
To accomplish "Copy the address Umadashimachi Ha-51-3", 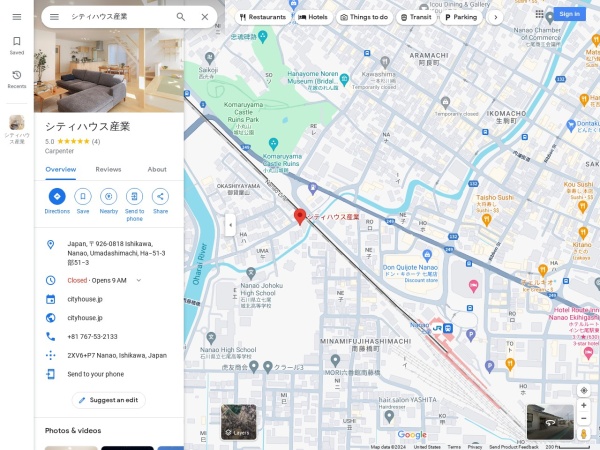I will pyautogui.click(x=109, y=253).
